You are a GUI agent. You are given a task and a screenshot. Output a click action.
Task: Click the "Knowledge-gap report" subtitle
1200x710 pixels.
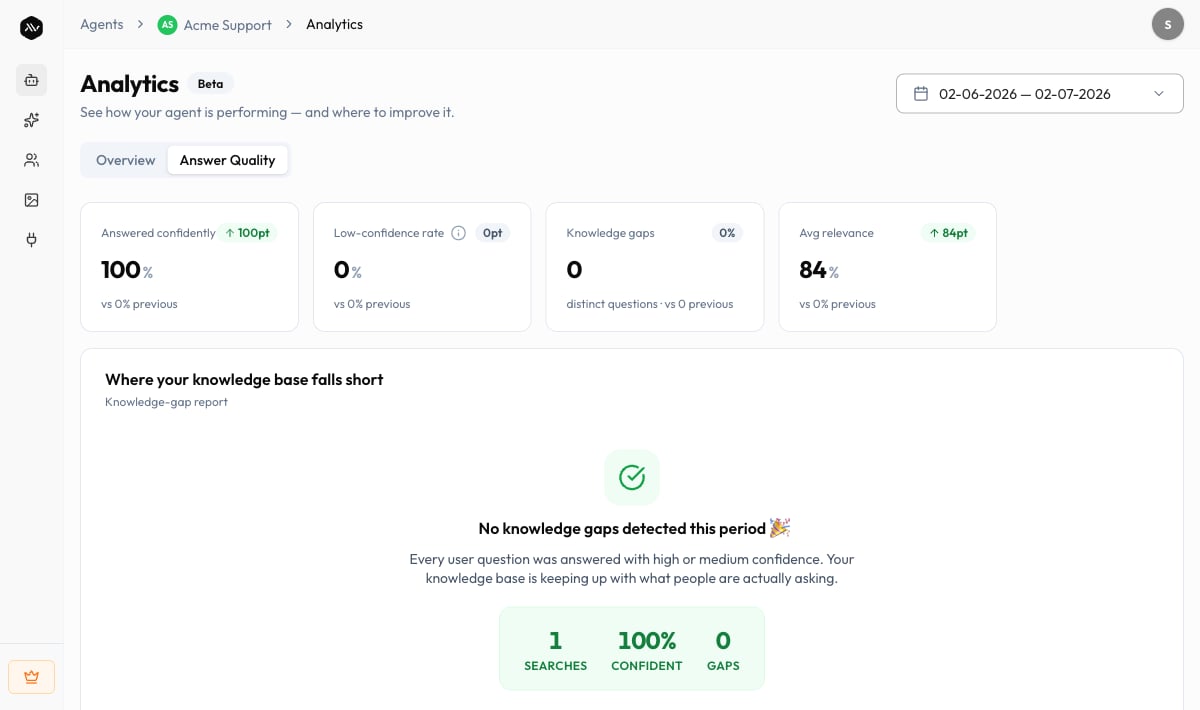tap(166, 402)
